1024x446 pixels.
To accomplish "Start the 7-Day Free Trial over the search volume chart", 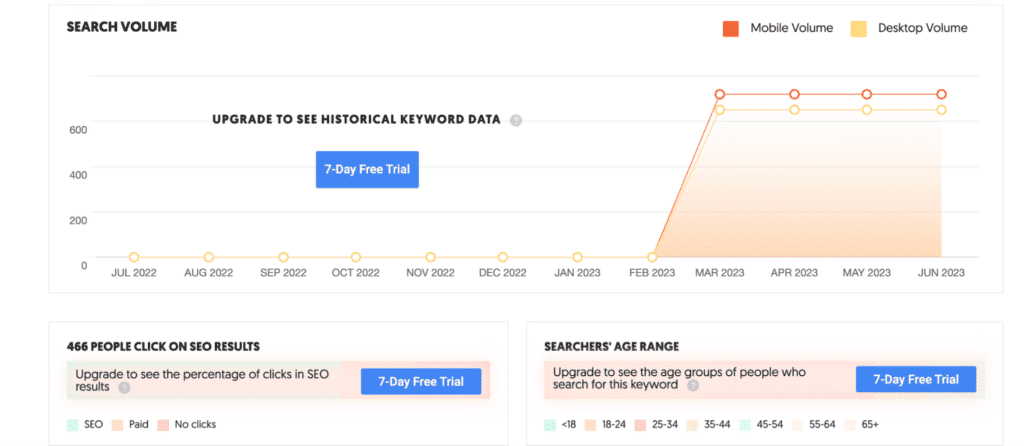I will (x=367, y=170).
